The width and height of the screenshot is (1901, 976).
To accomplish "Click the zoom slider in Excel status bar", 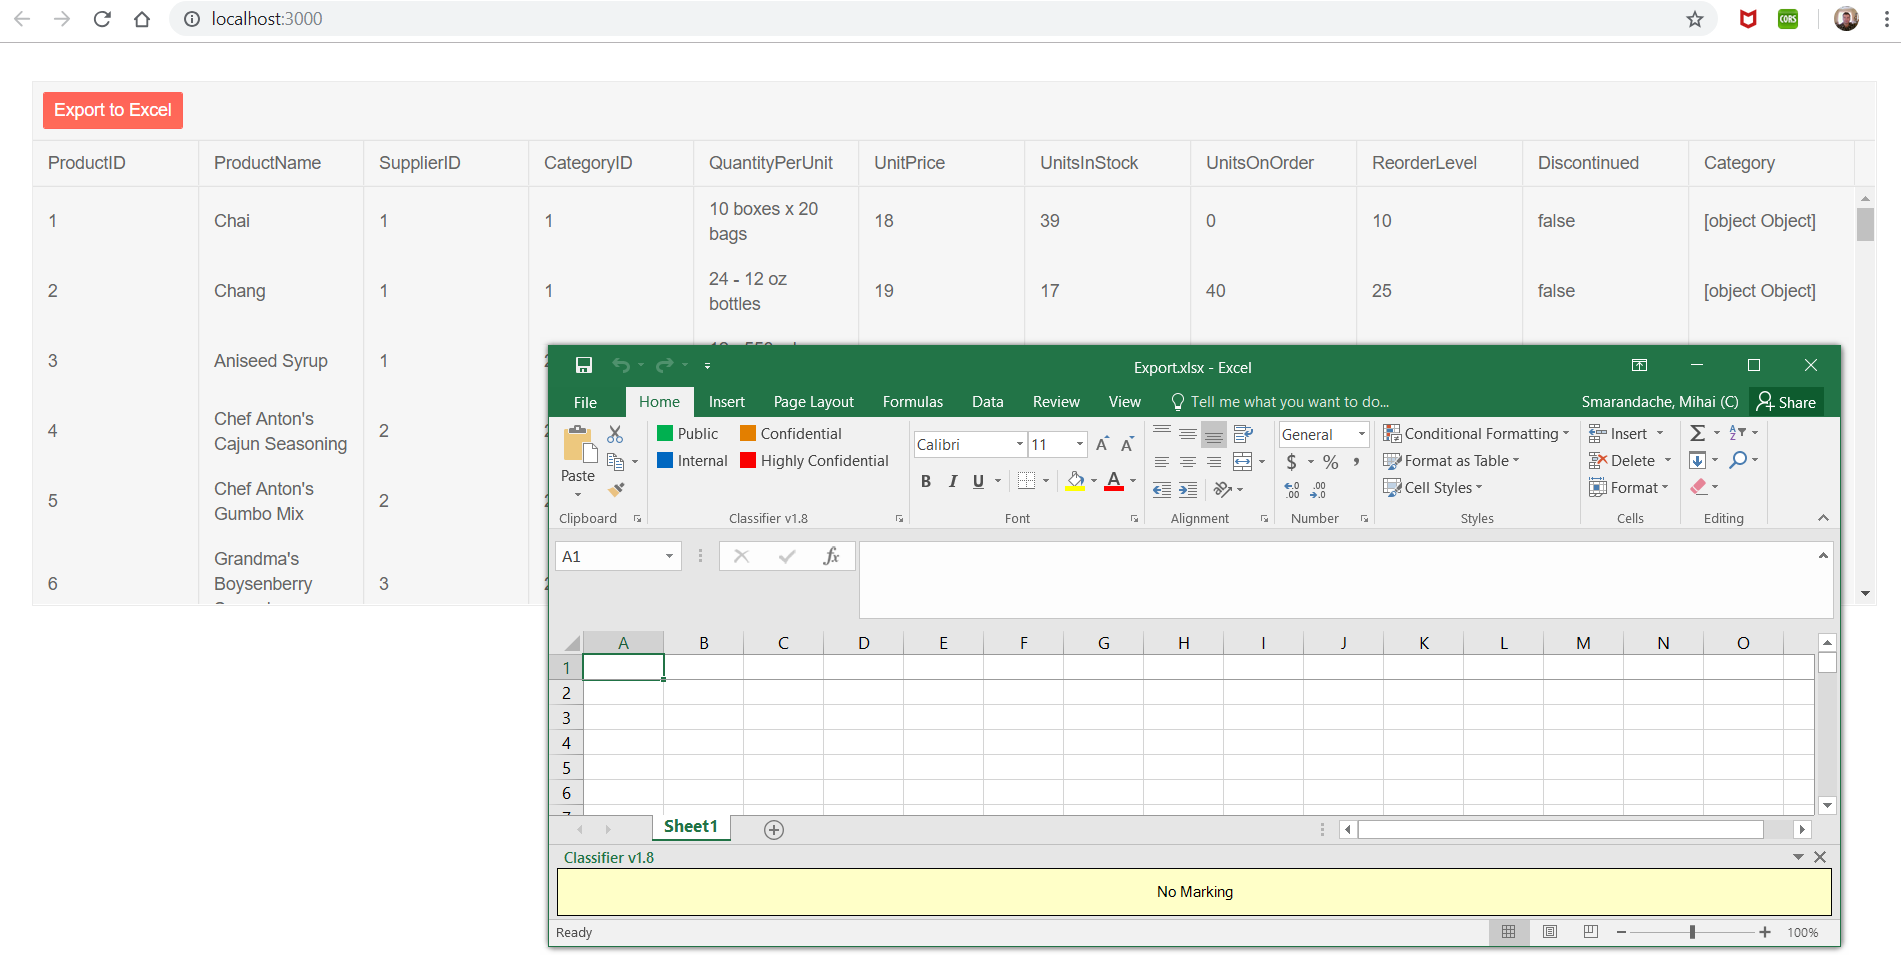I will [1692, 932].
